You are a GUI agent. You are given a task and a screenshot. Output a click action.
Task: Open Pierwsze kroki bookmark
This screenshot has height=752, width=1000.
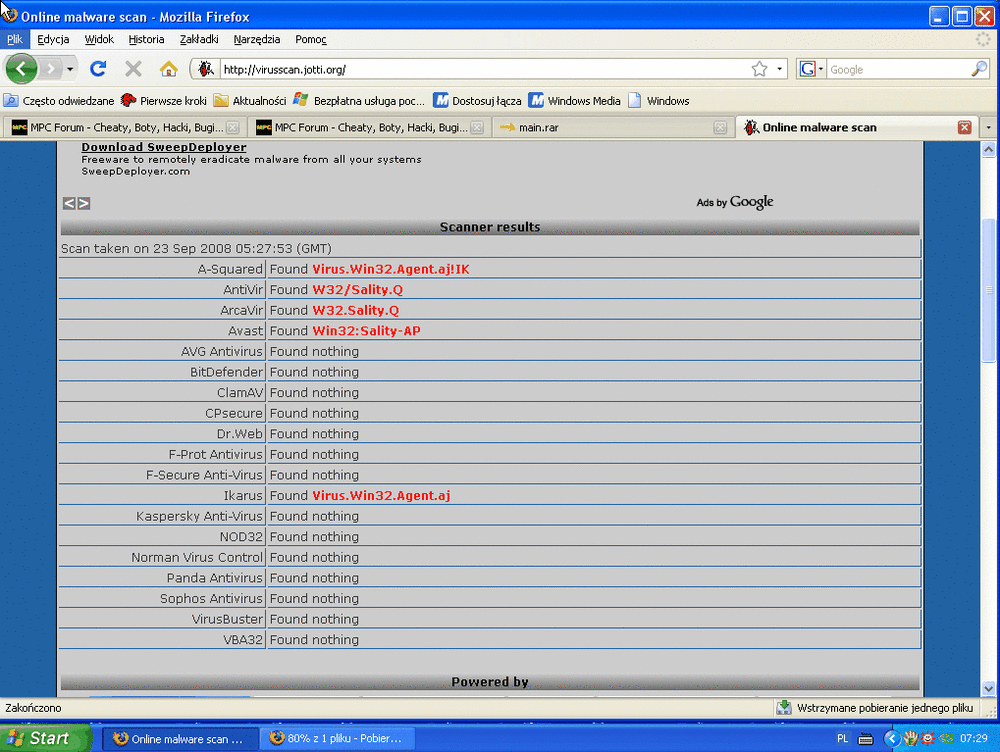pyautogui.click(x=164, y=101)
